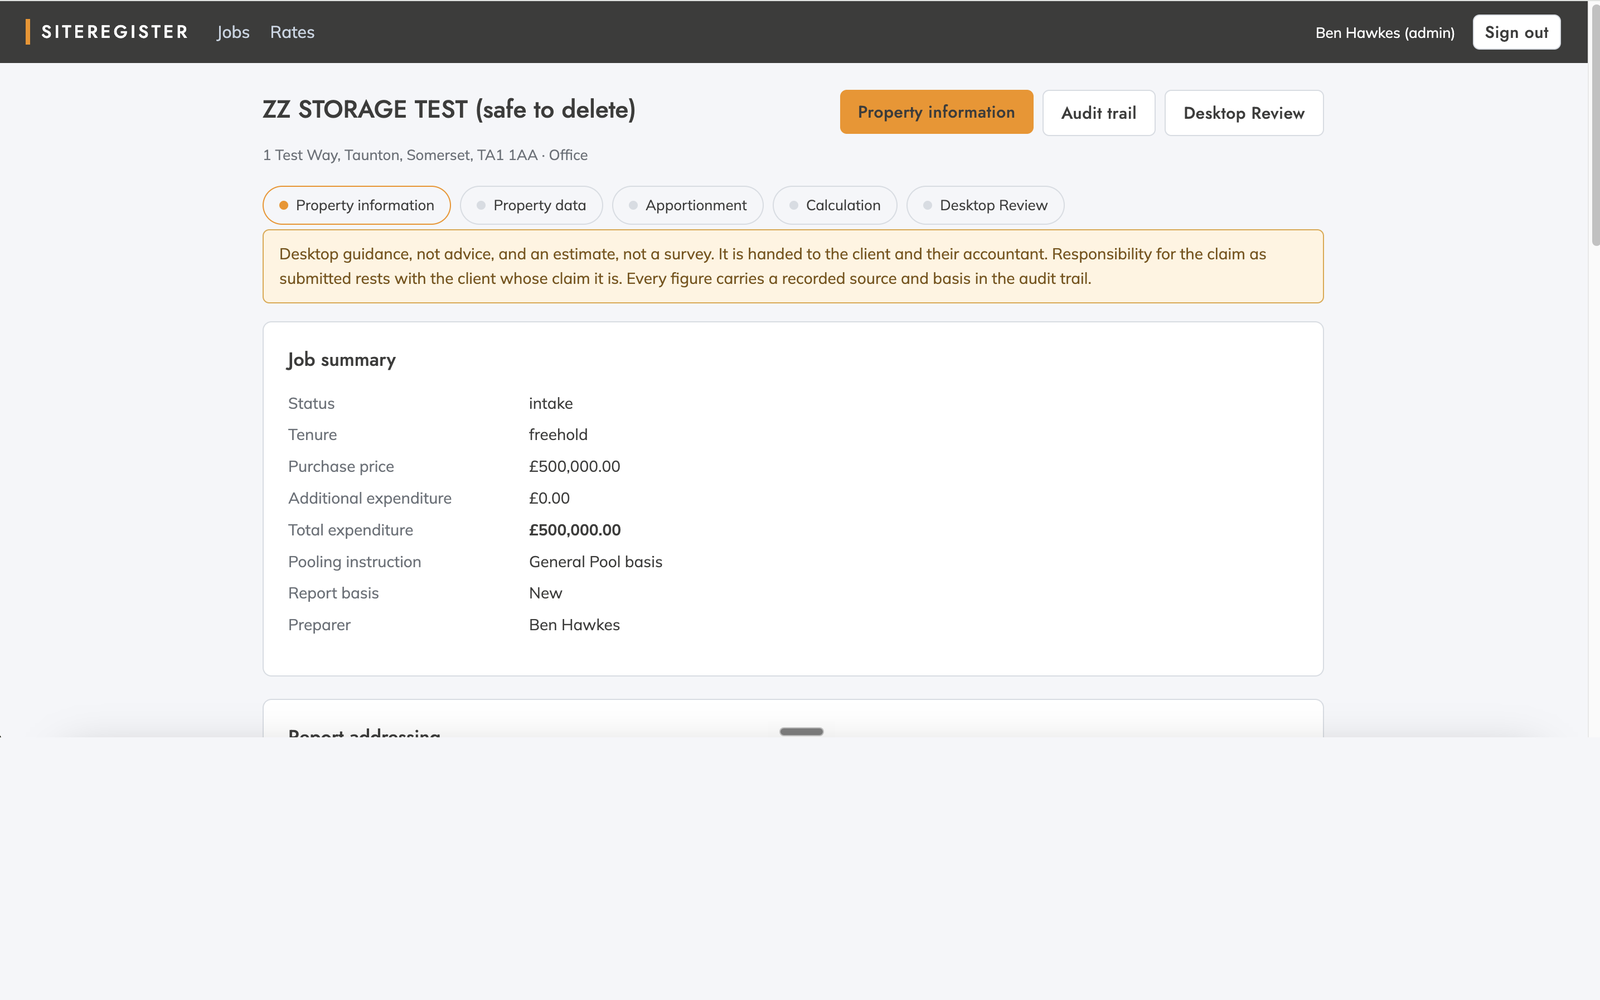Click the Additional expenditure value £0.00

pyautogui.click(x=549, y=498)
